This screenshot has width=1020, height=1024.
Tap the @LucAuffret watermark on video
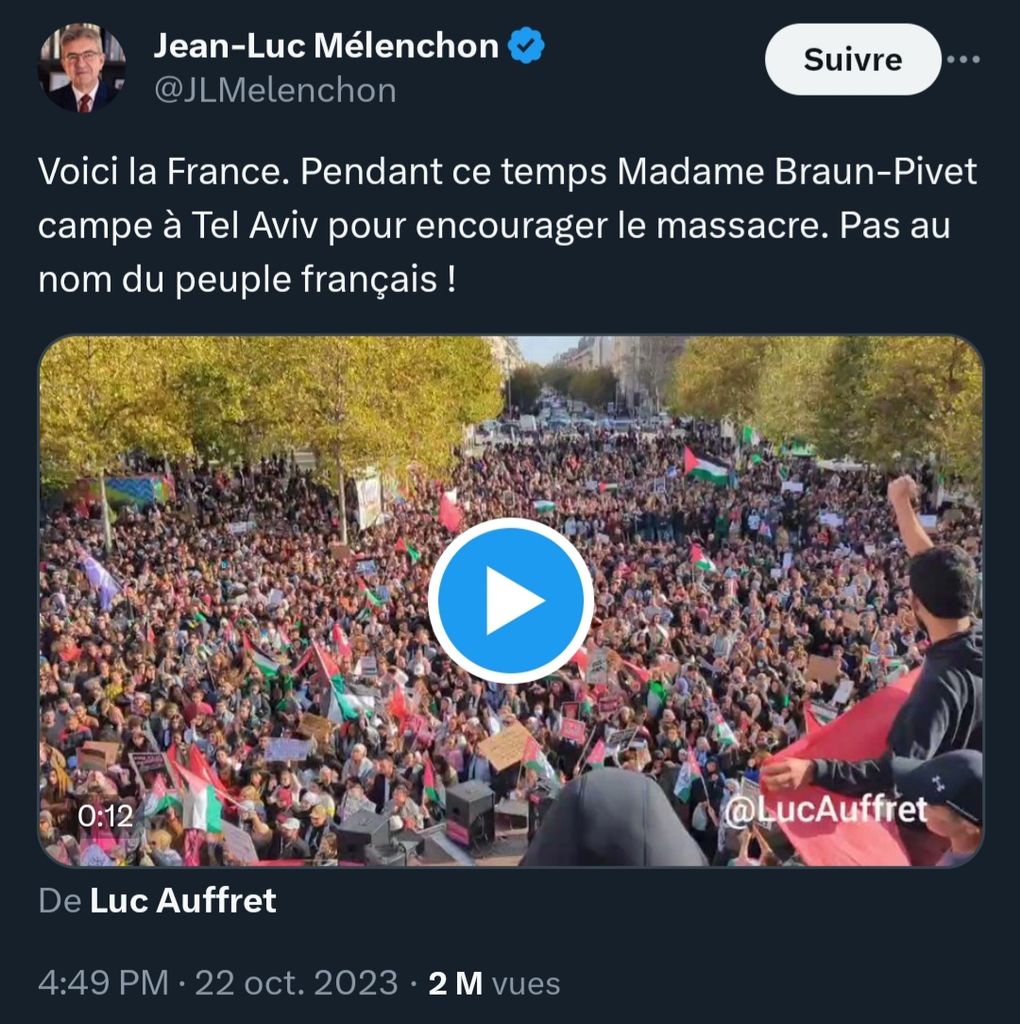tap(825, 810)
